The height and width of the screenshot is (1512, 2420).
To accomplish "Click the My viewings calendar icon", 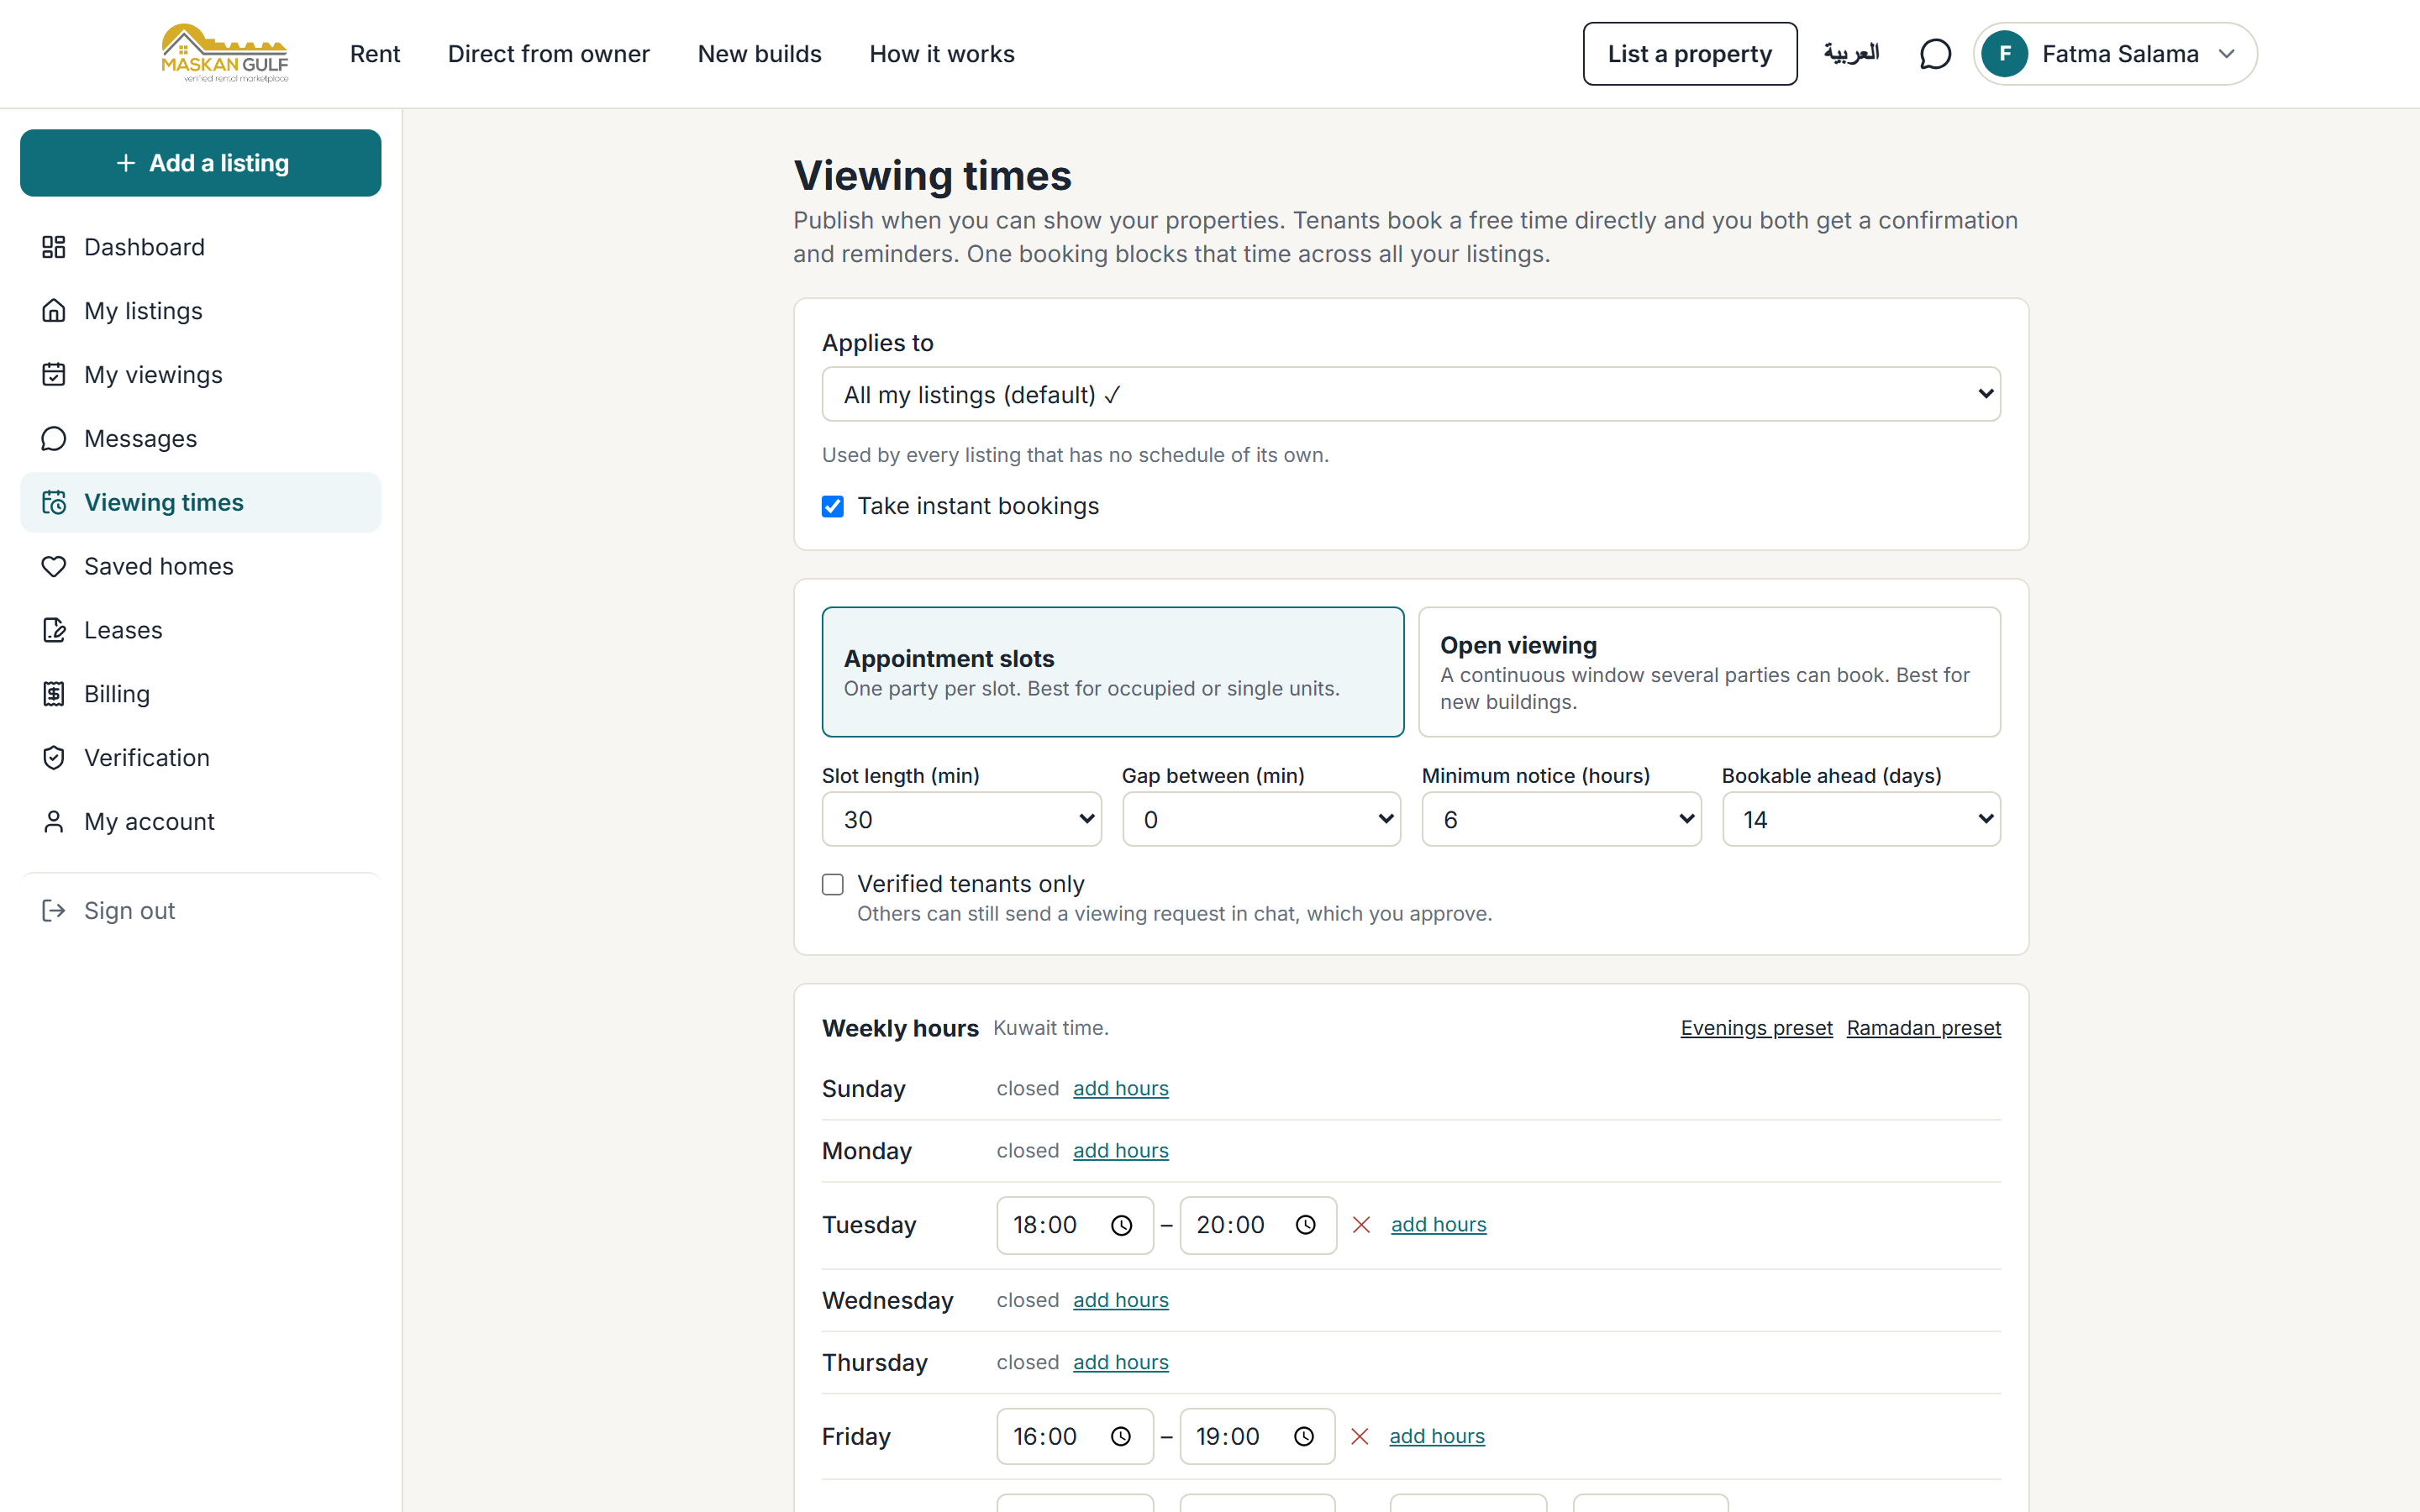I will point(54,375).
